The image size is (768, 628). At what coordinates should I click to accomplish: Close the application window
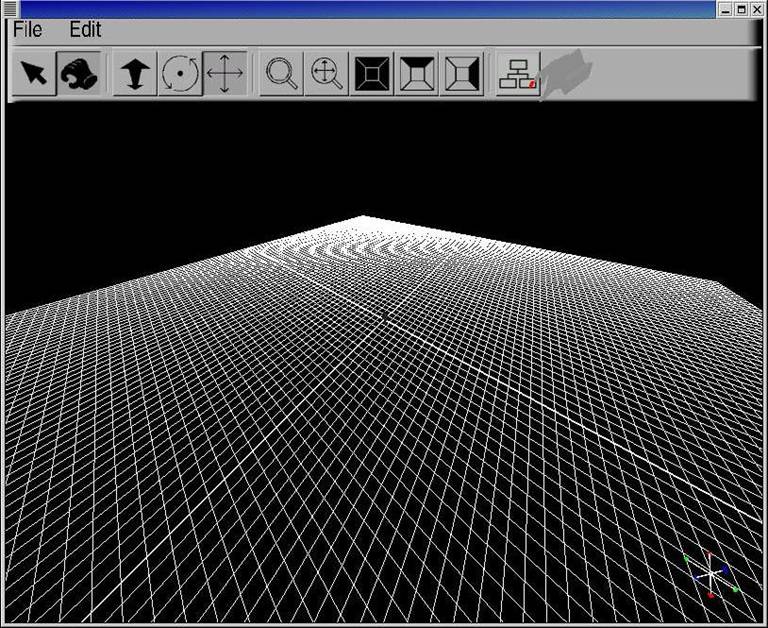click(757, 9)
